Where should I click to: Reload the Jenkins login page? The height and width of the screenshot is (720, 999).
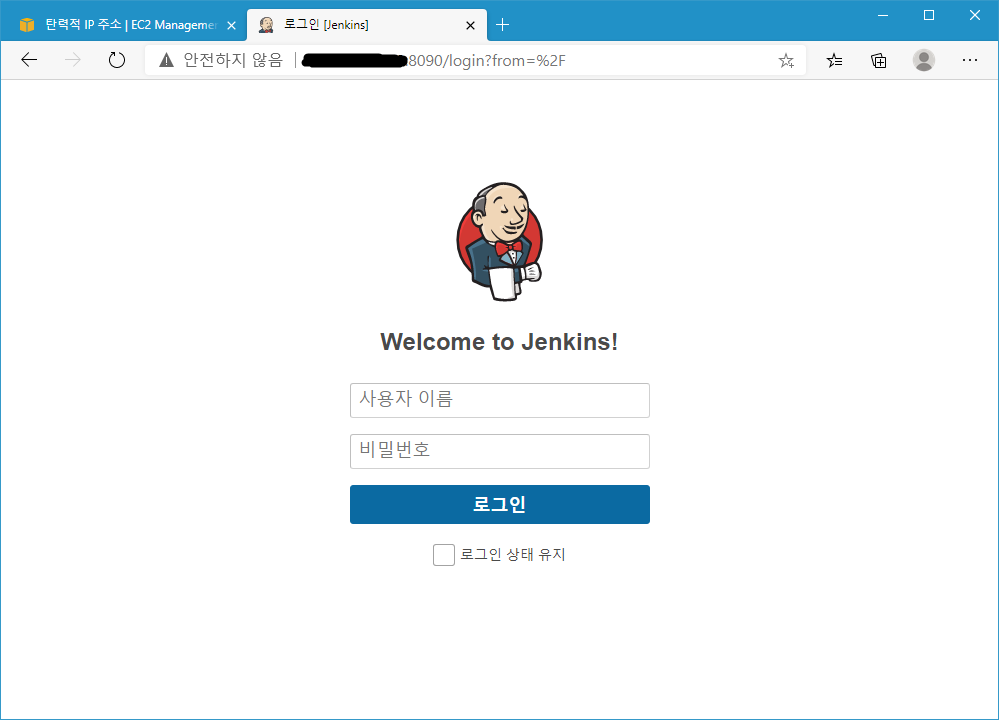click(117, 60)
